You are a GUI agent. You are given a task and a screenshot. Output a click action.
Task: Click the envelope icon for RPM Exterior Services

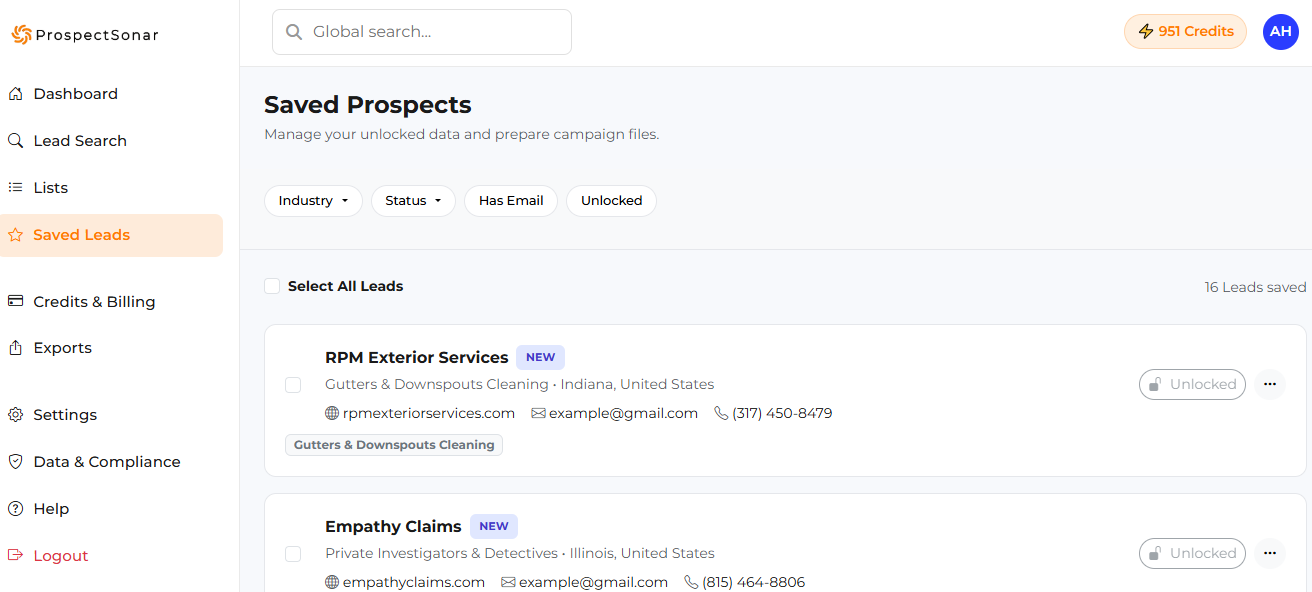tap(538, 413)
